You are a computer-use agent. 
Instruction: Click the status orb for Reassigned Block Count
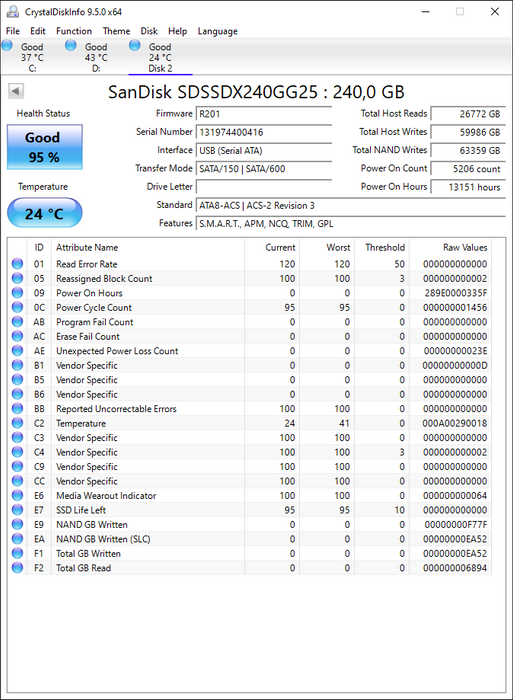pyautogui.click(x=17, y=278)
